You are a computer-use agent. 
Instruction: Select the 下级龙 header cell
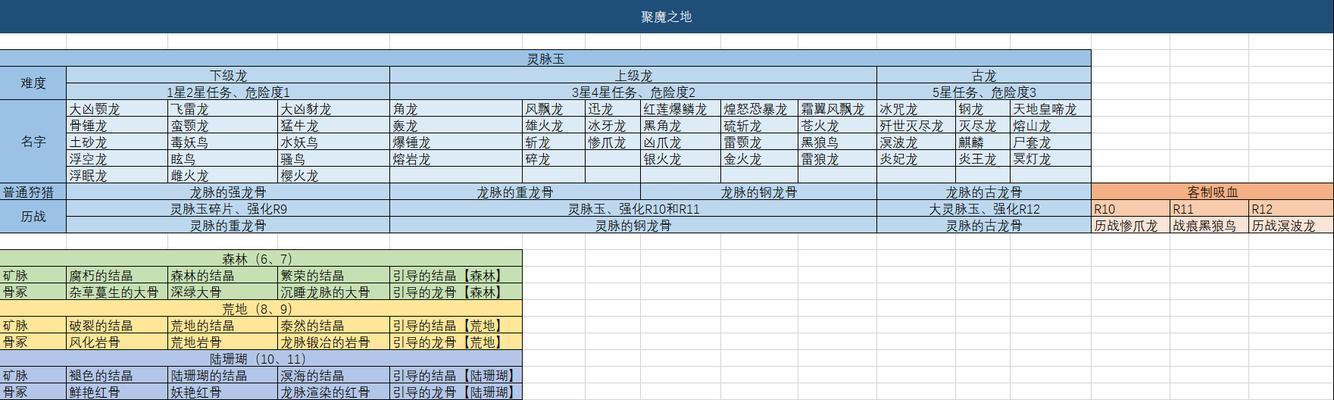coord(228,75)
